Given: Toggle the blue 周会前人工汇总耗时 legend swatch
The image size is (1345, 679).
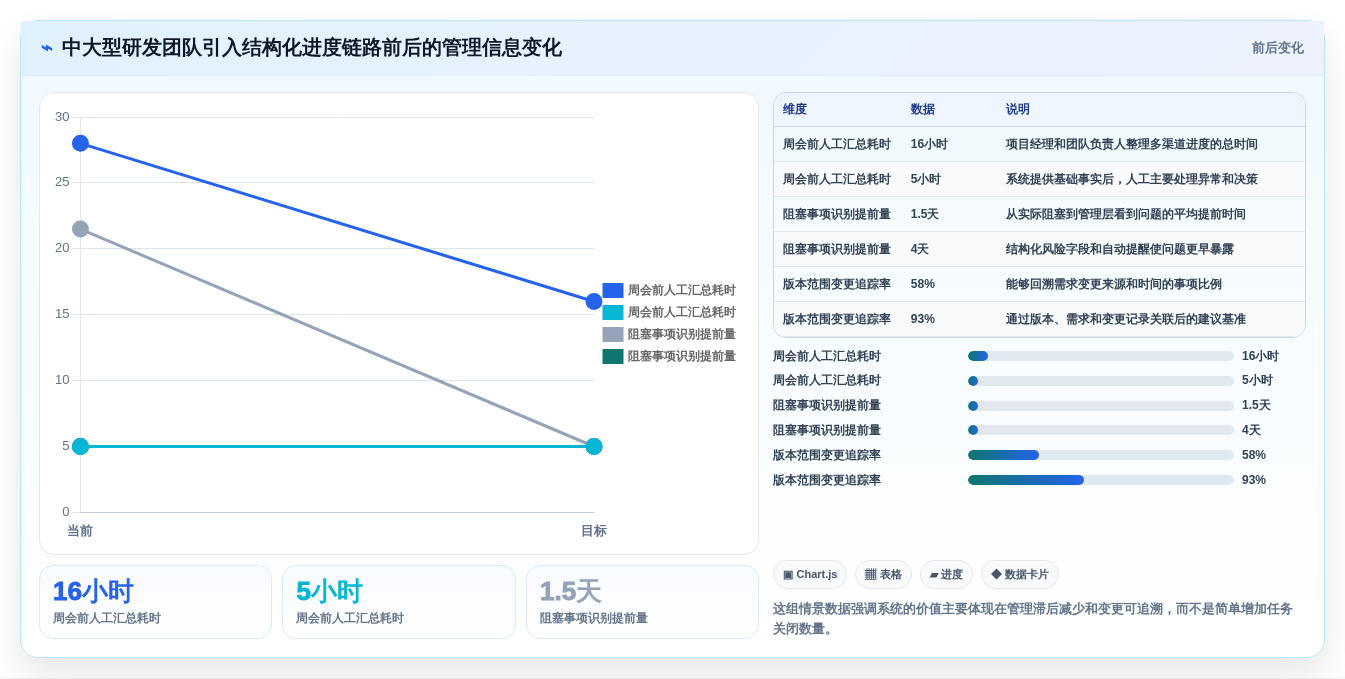Looking at the screenshot, I should tap(613, 290).
